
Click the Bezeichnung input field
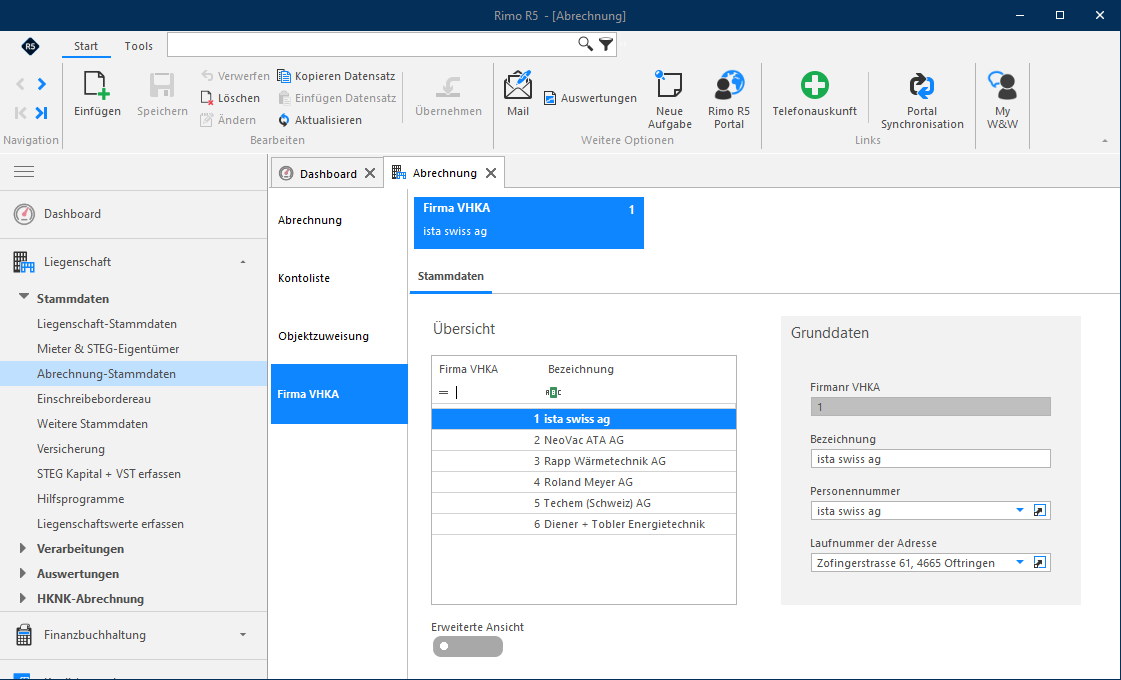[x=930, y=459]
